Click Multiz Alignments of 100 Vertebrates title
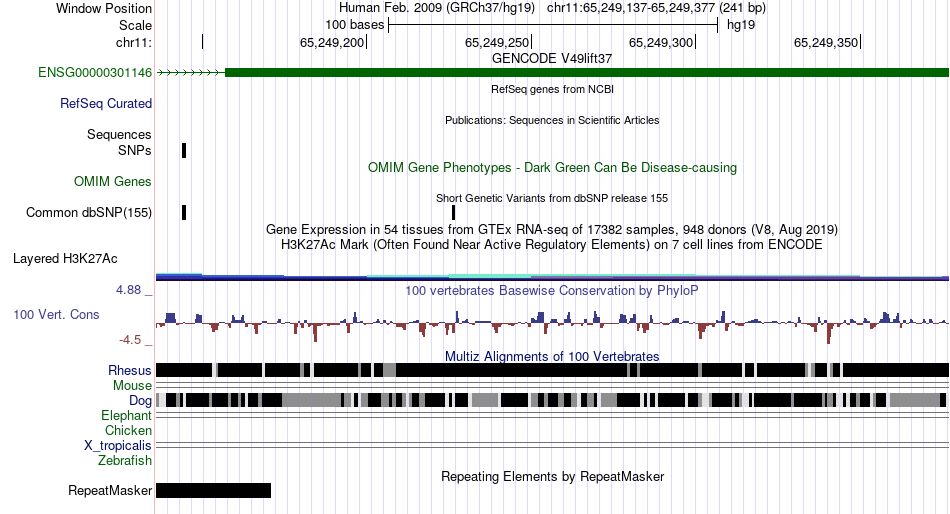Image resolution: width=950 pixels, height=514 pixels. click(552, 356)
